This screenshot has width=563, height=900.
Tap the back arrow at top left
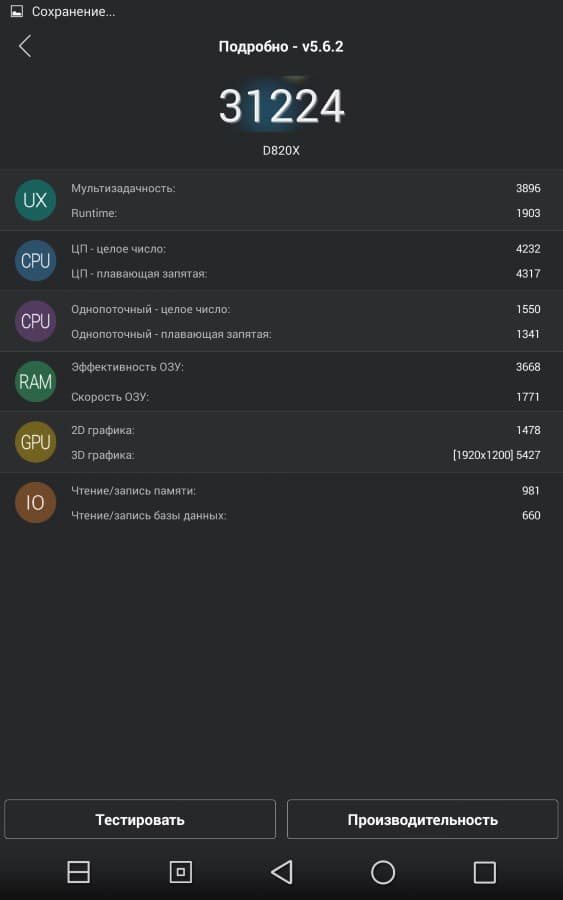[25, 46]
